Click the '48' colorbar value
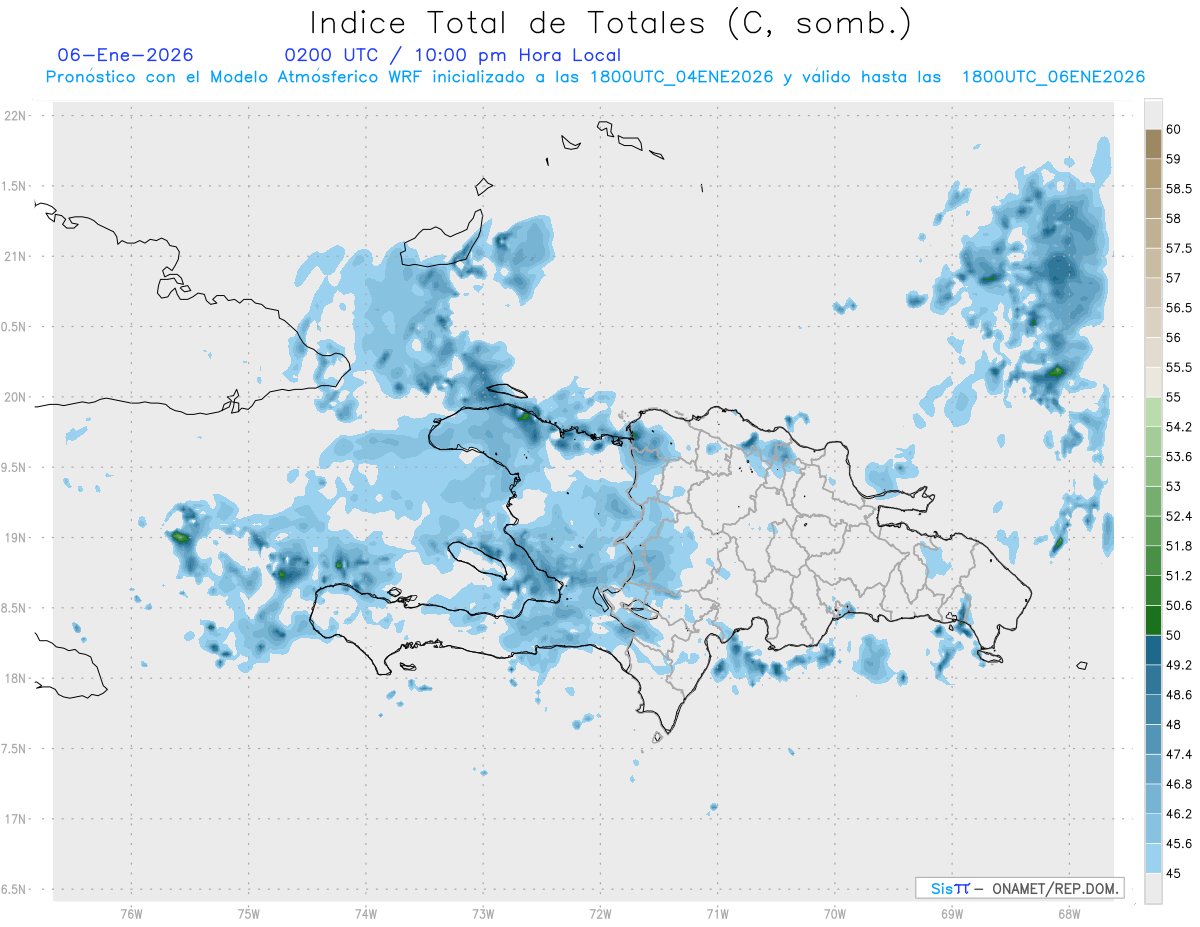Screen dimensions: 1200x927 point(1173,724)
